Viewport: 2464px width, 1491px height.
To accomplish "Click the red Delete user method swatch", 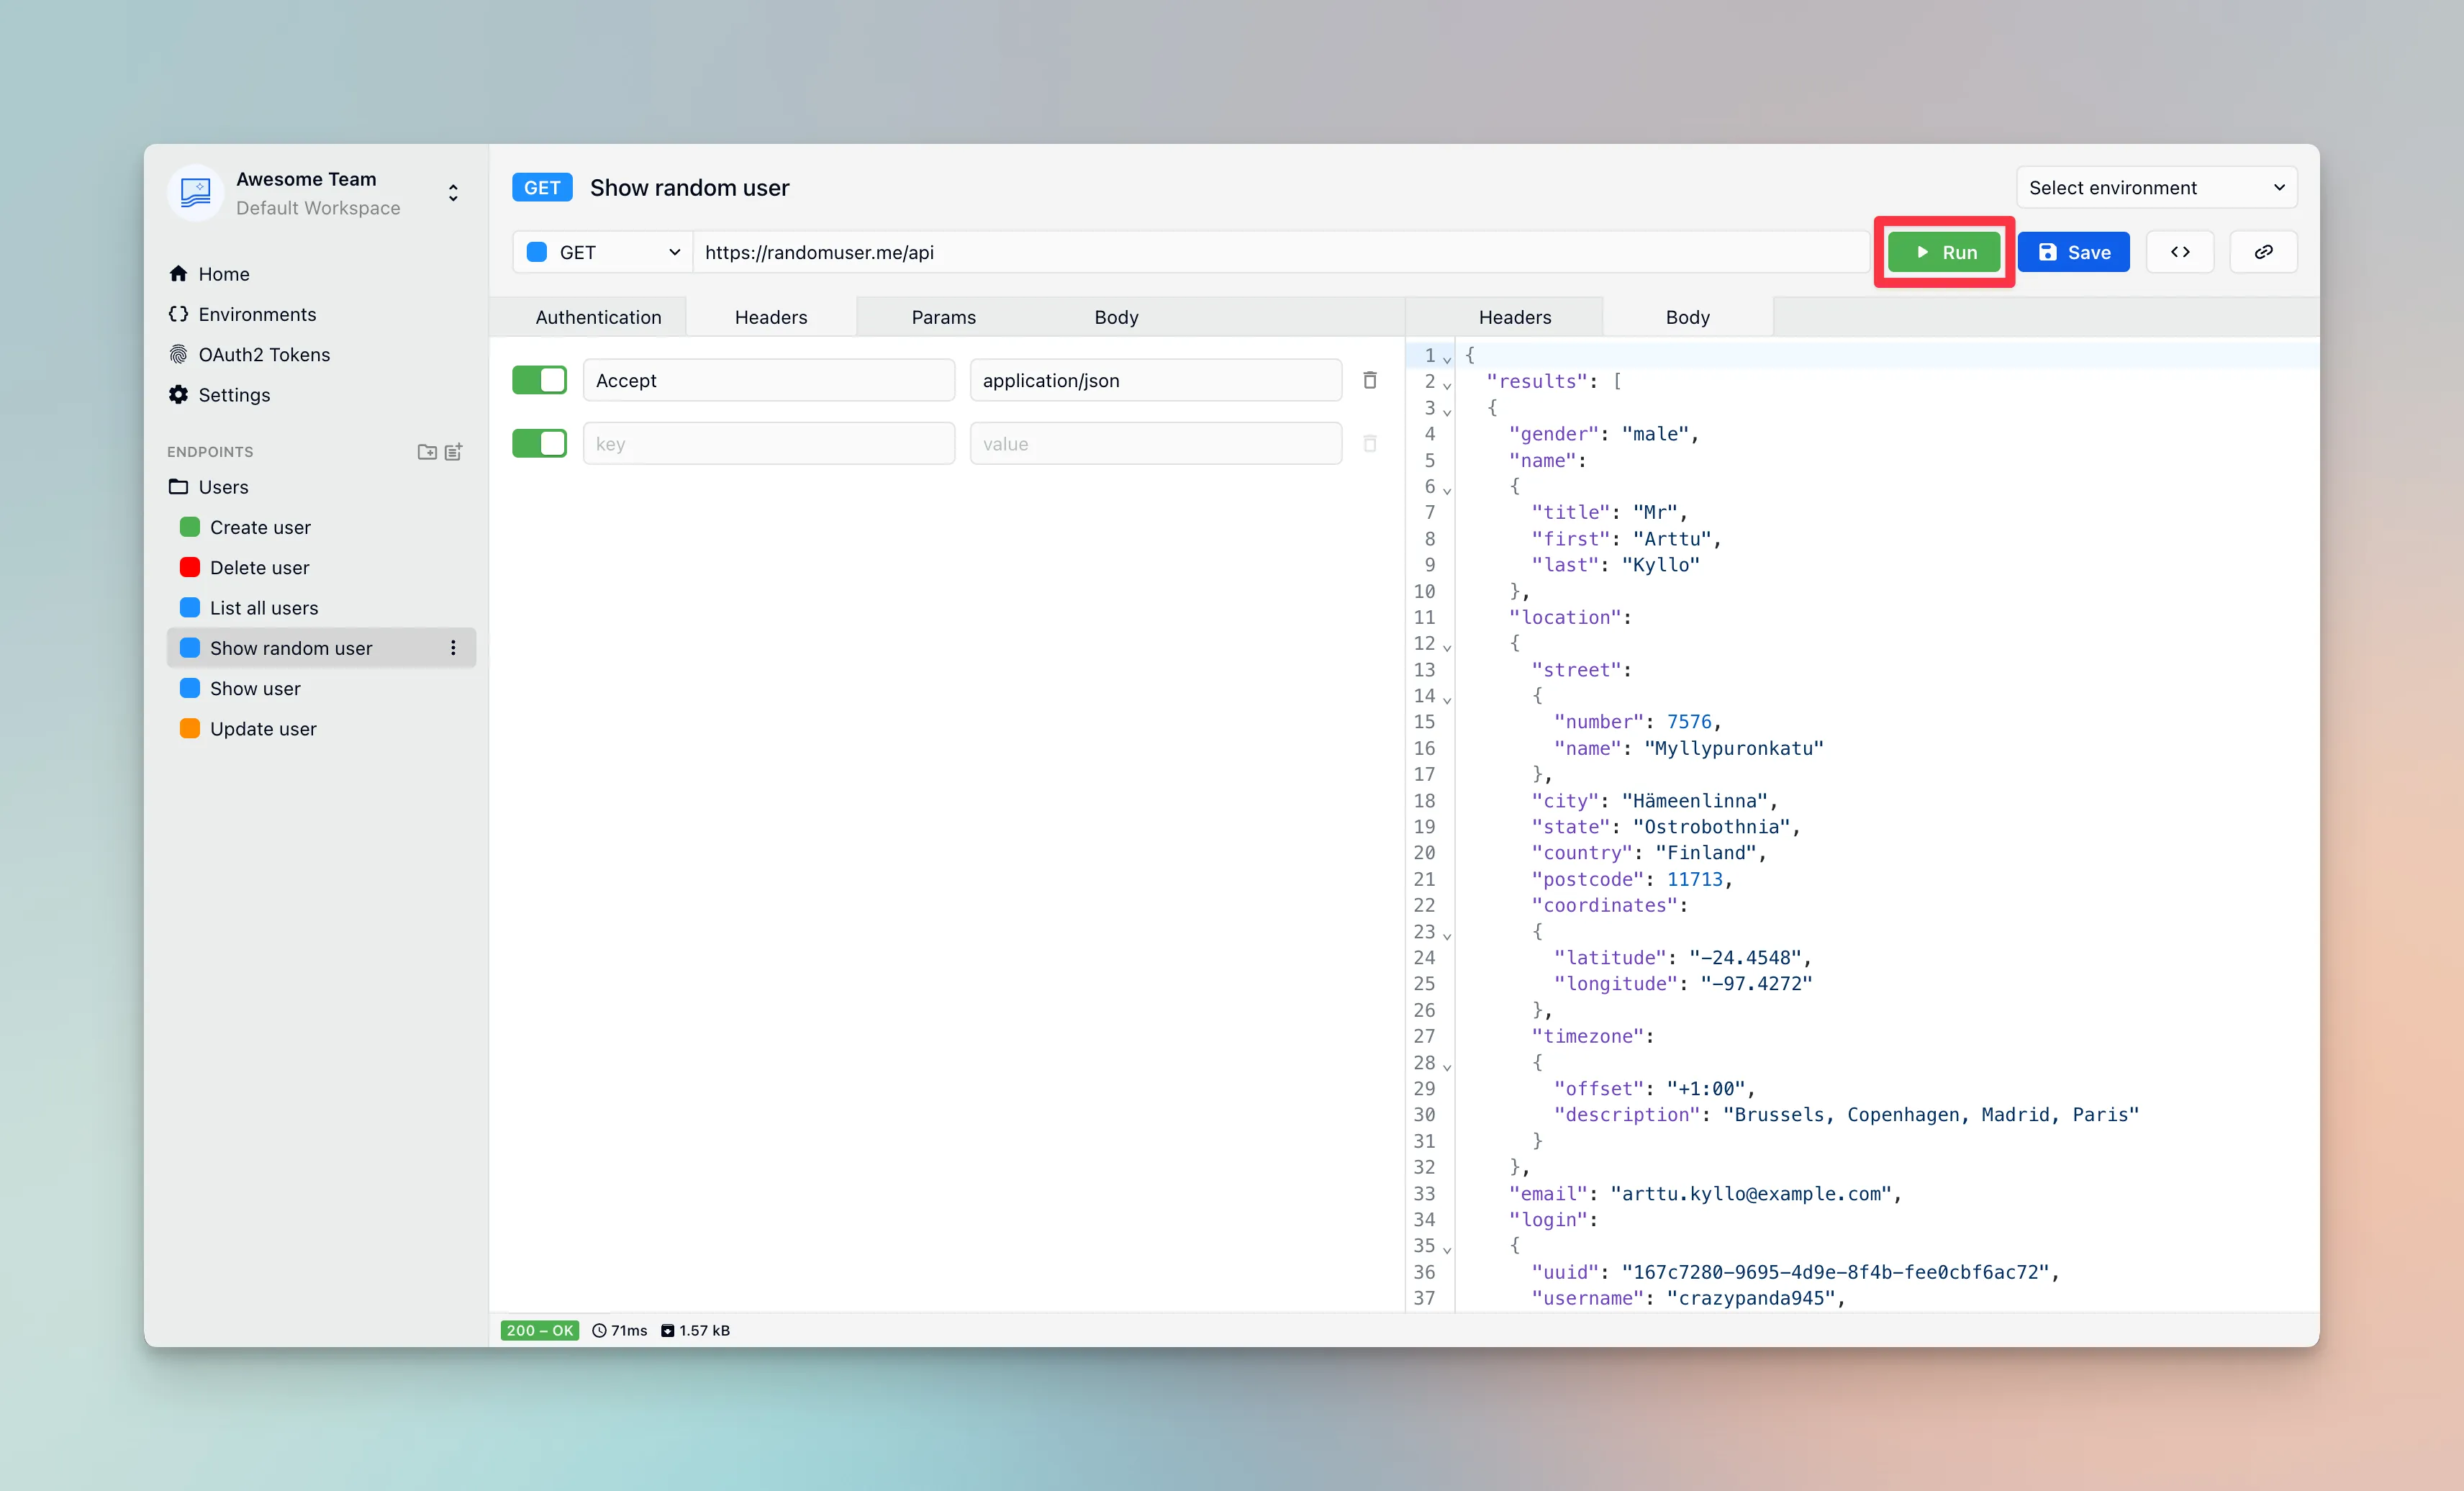I will tap(190, 567).
